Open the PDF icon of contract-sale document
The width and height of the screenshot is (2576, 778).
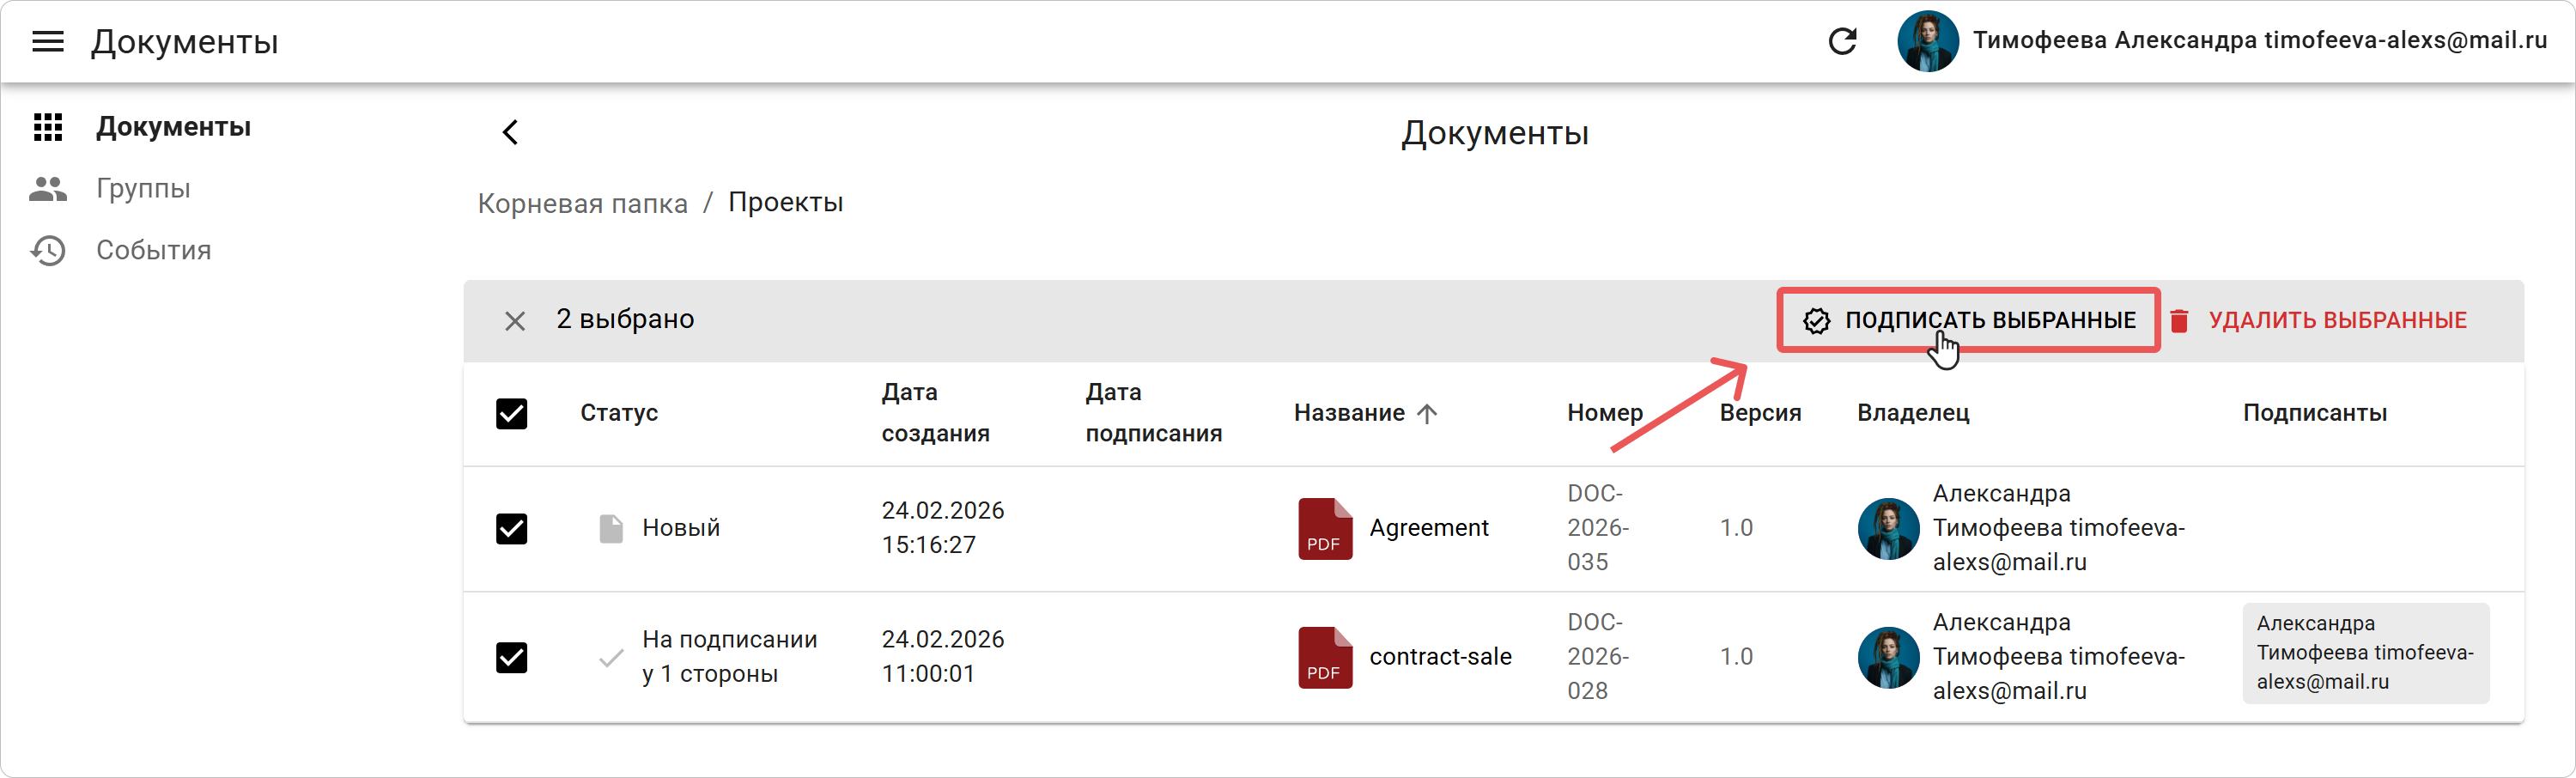point(1323,657)
